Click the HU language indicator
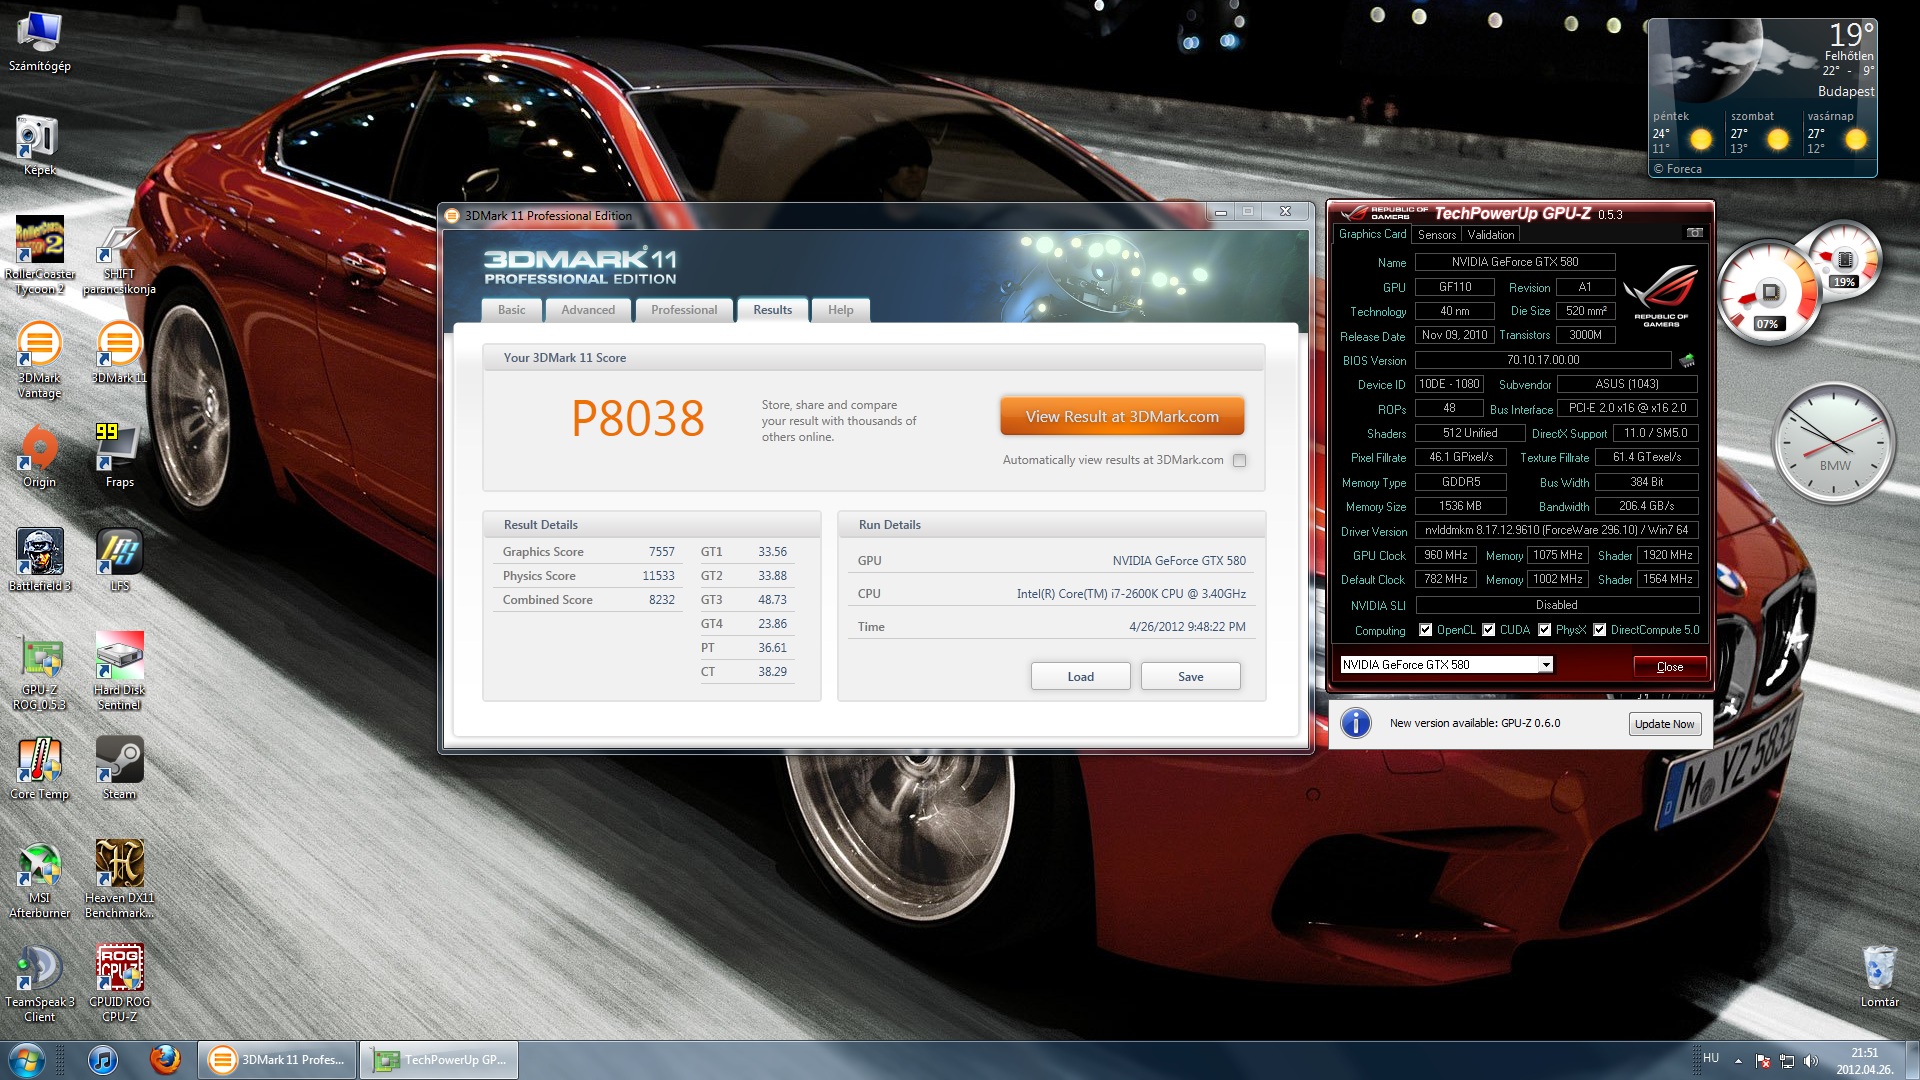This screenshot has width=1920, height=1080. coord(1710,1058)
